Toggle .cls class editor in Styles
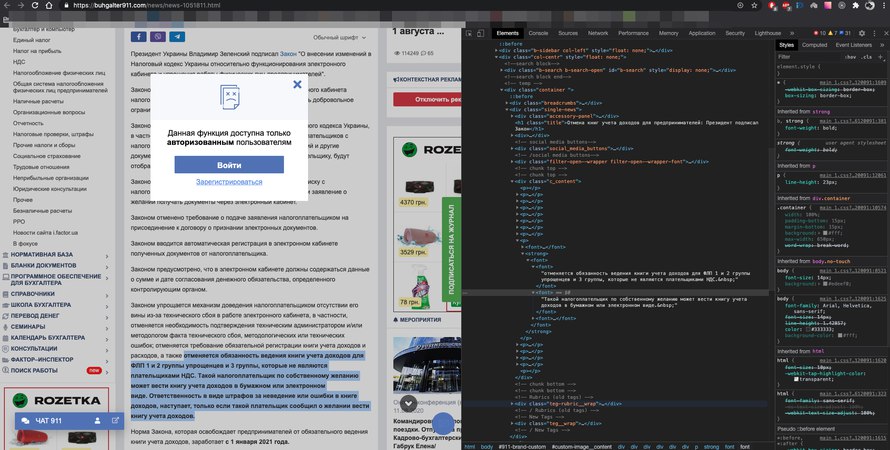This screenshot has width=890, height=450. 866,57
